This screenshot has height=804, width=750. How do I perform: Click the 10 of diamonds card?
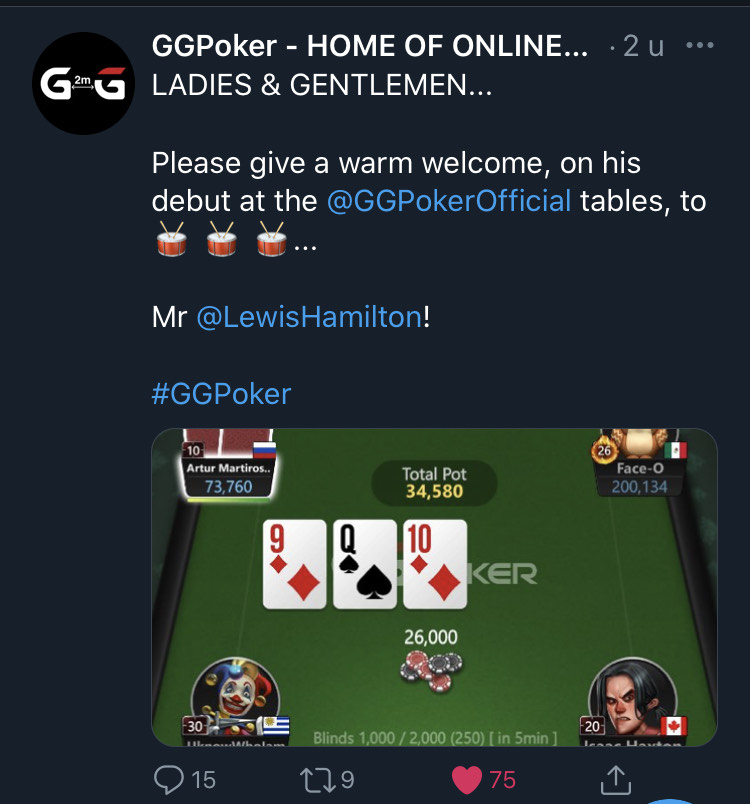coord(435,564)
